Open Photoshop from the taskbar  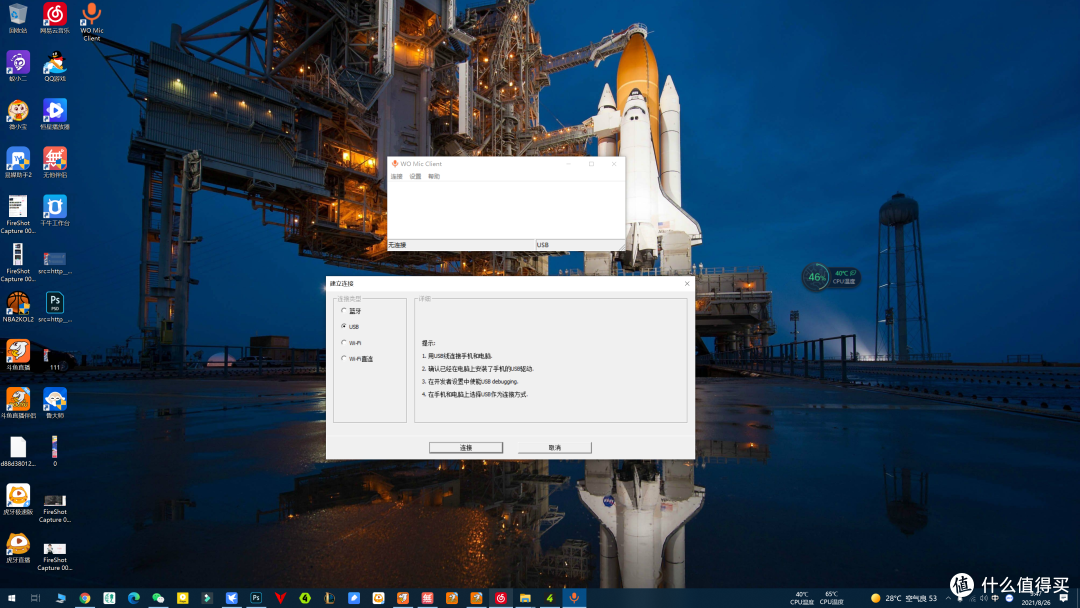256,598
